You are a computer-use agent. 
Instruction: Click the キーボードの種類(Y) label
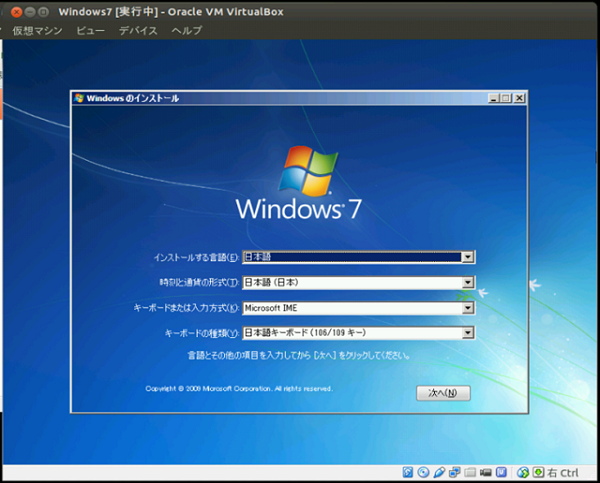point(202,333)
